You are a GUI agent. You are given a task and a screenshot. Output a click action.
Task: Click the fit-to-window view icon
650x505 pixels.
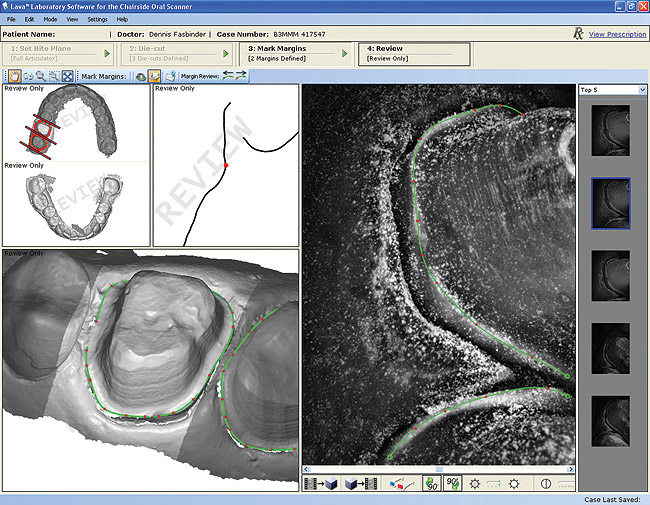click(67, 76)
